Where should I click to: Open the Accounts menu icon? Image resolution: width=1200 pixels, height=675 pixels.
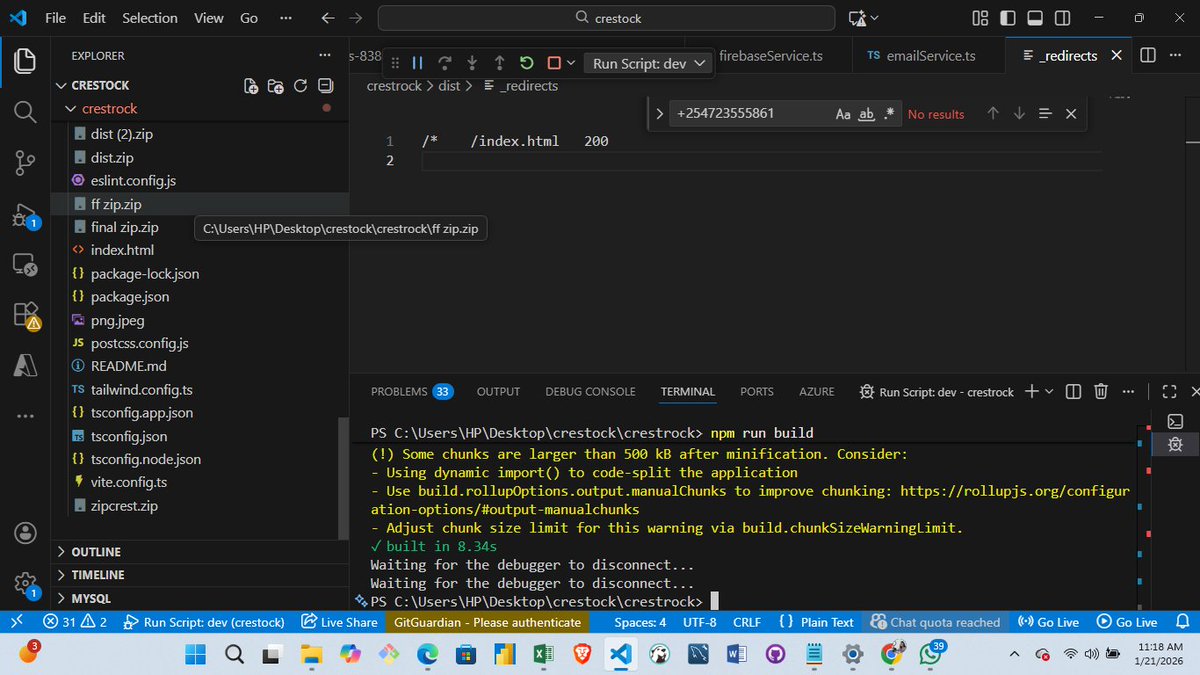(x=25, y=532)
